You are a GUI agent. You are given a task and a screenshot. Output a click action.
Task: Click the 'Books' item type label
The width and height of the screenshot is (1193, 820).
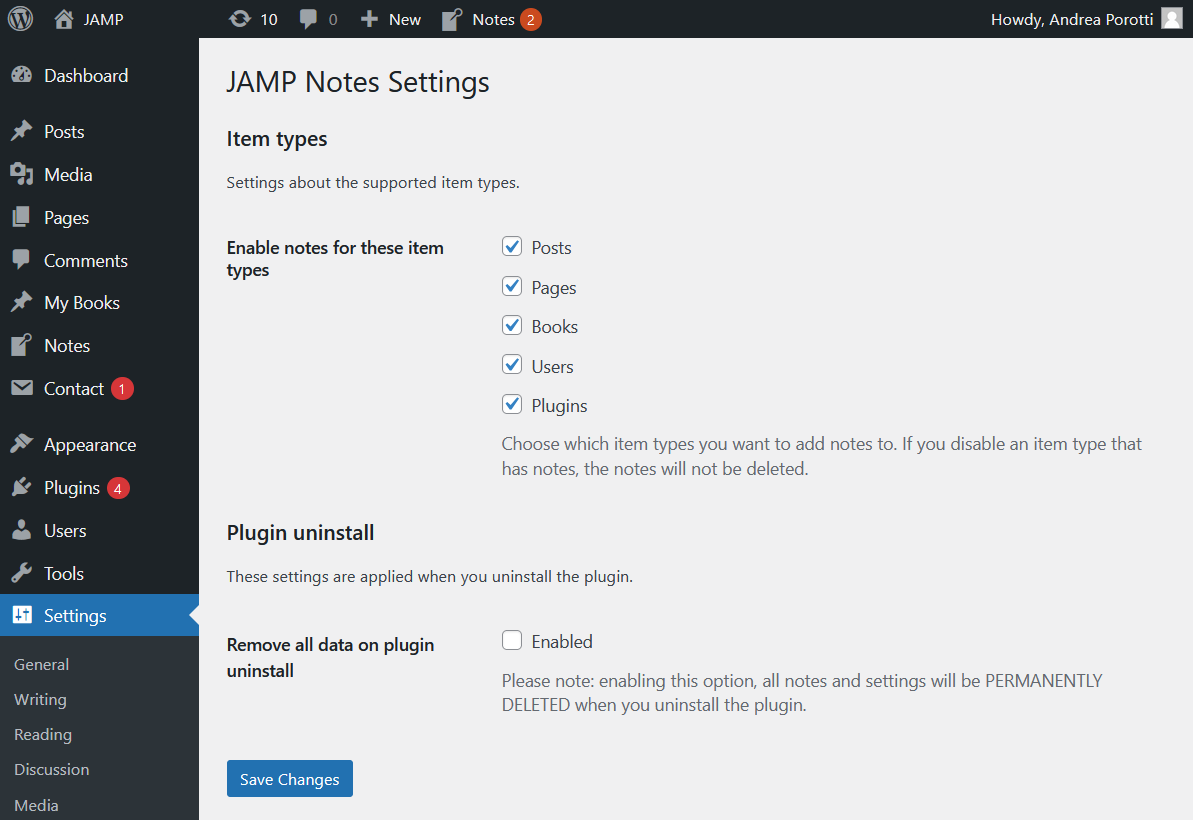click(555, 327)
